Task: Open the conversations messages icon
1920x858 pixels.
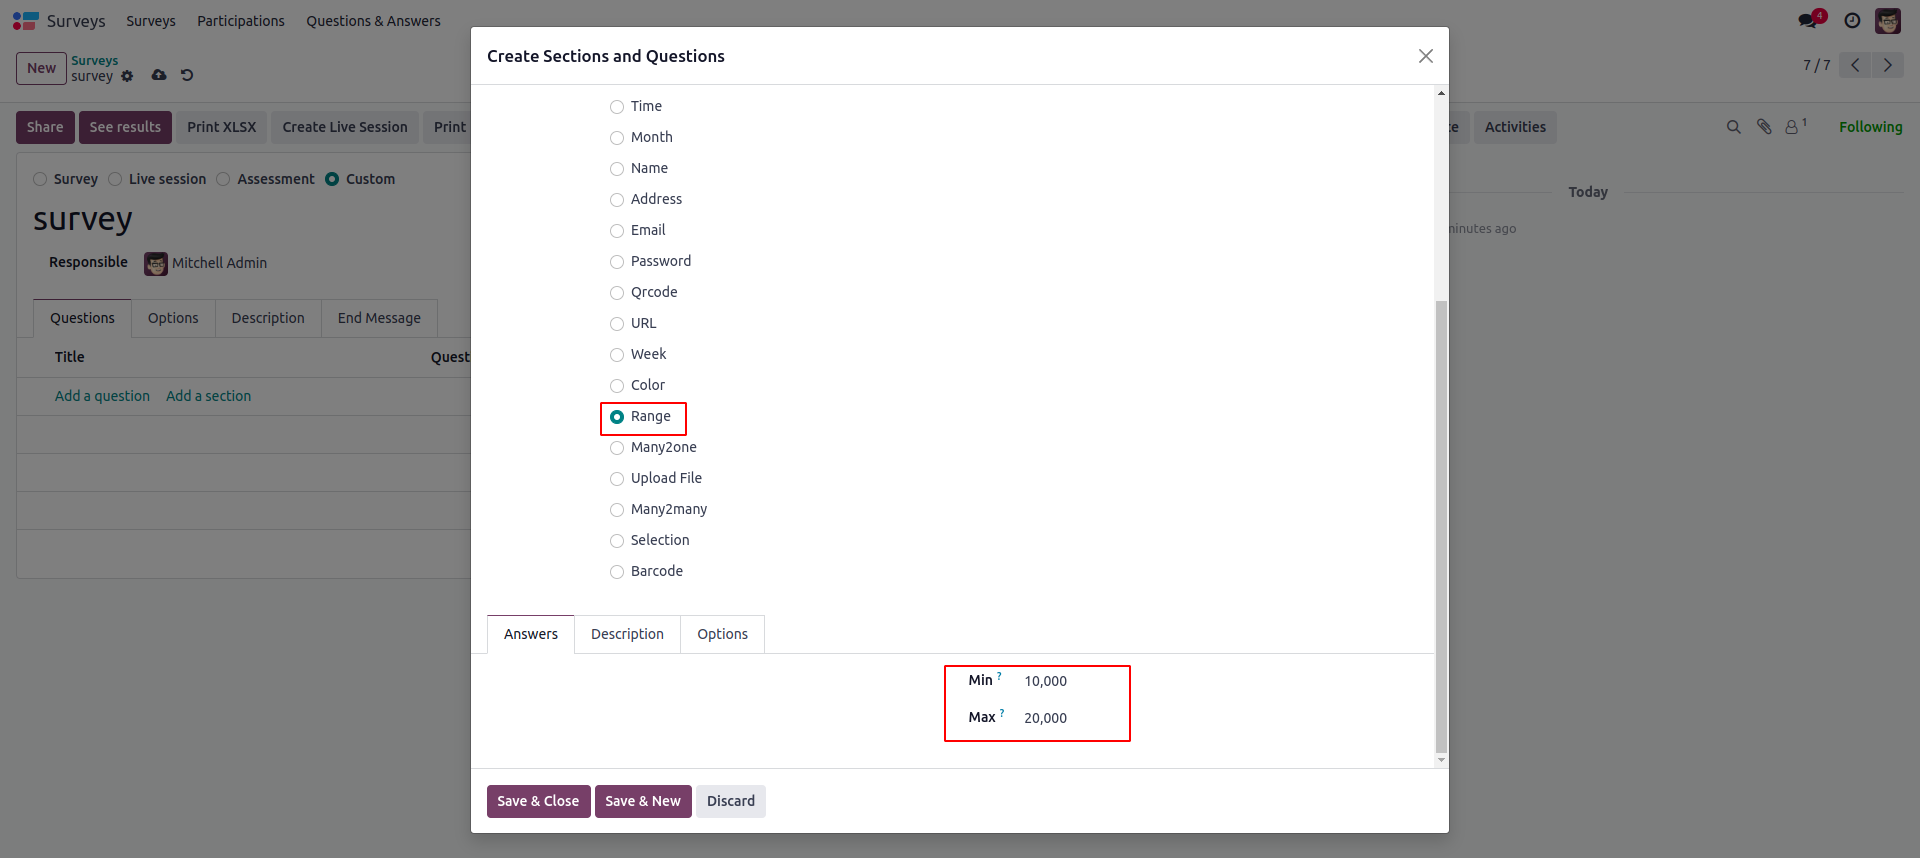Action: (1809, 21)
